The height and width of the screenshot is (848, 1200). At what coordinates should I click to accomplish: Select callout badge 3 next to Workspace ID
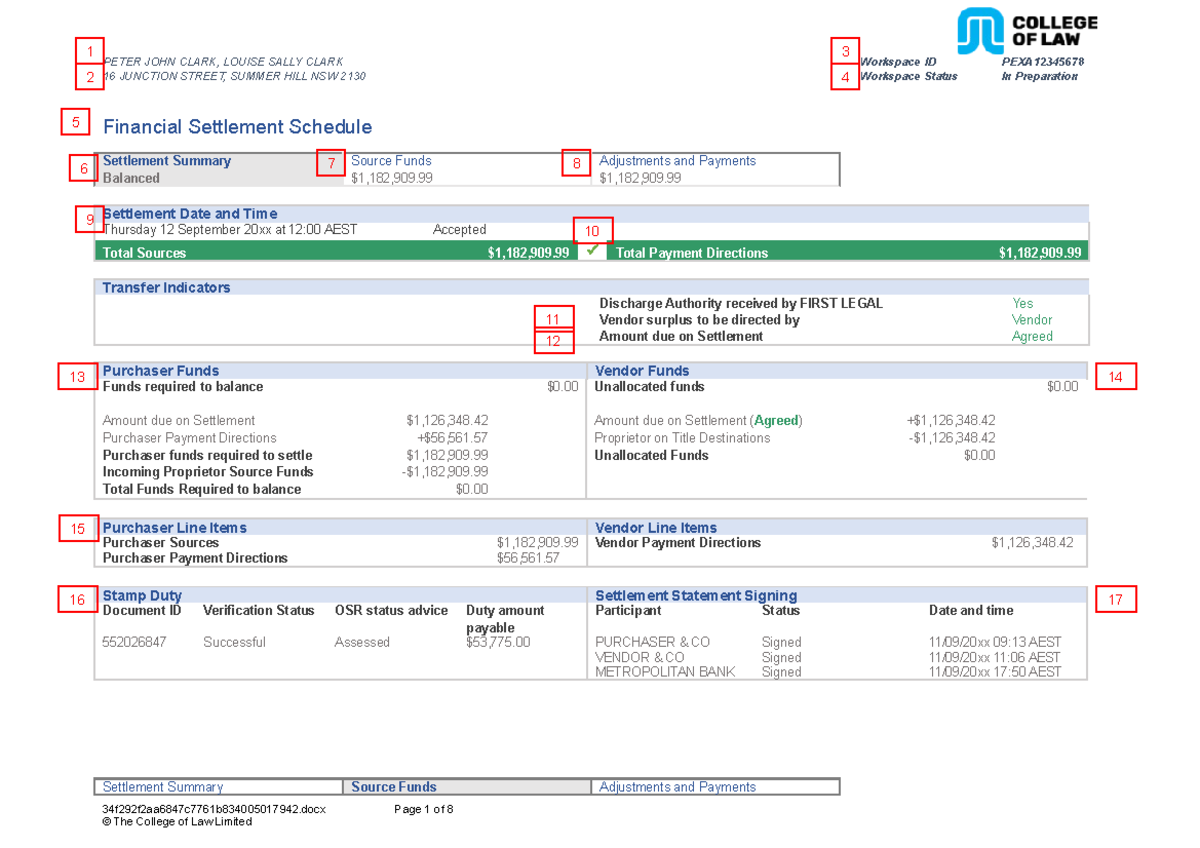pos(844,49)
